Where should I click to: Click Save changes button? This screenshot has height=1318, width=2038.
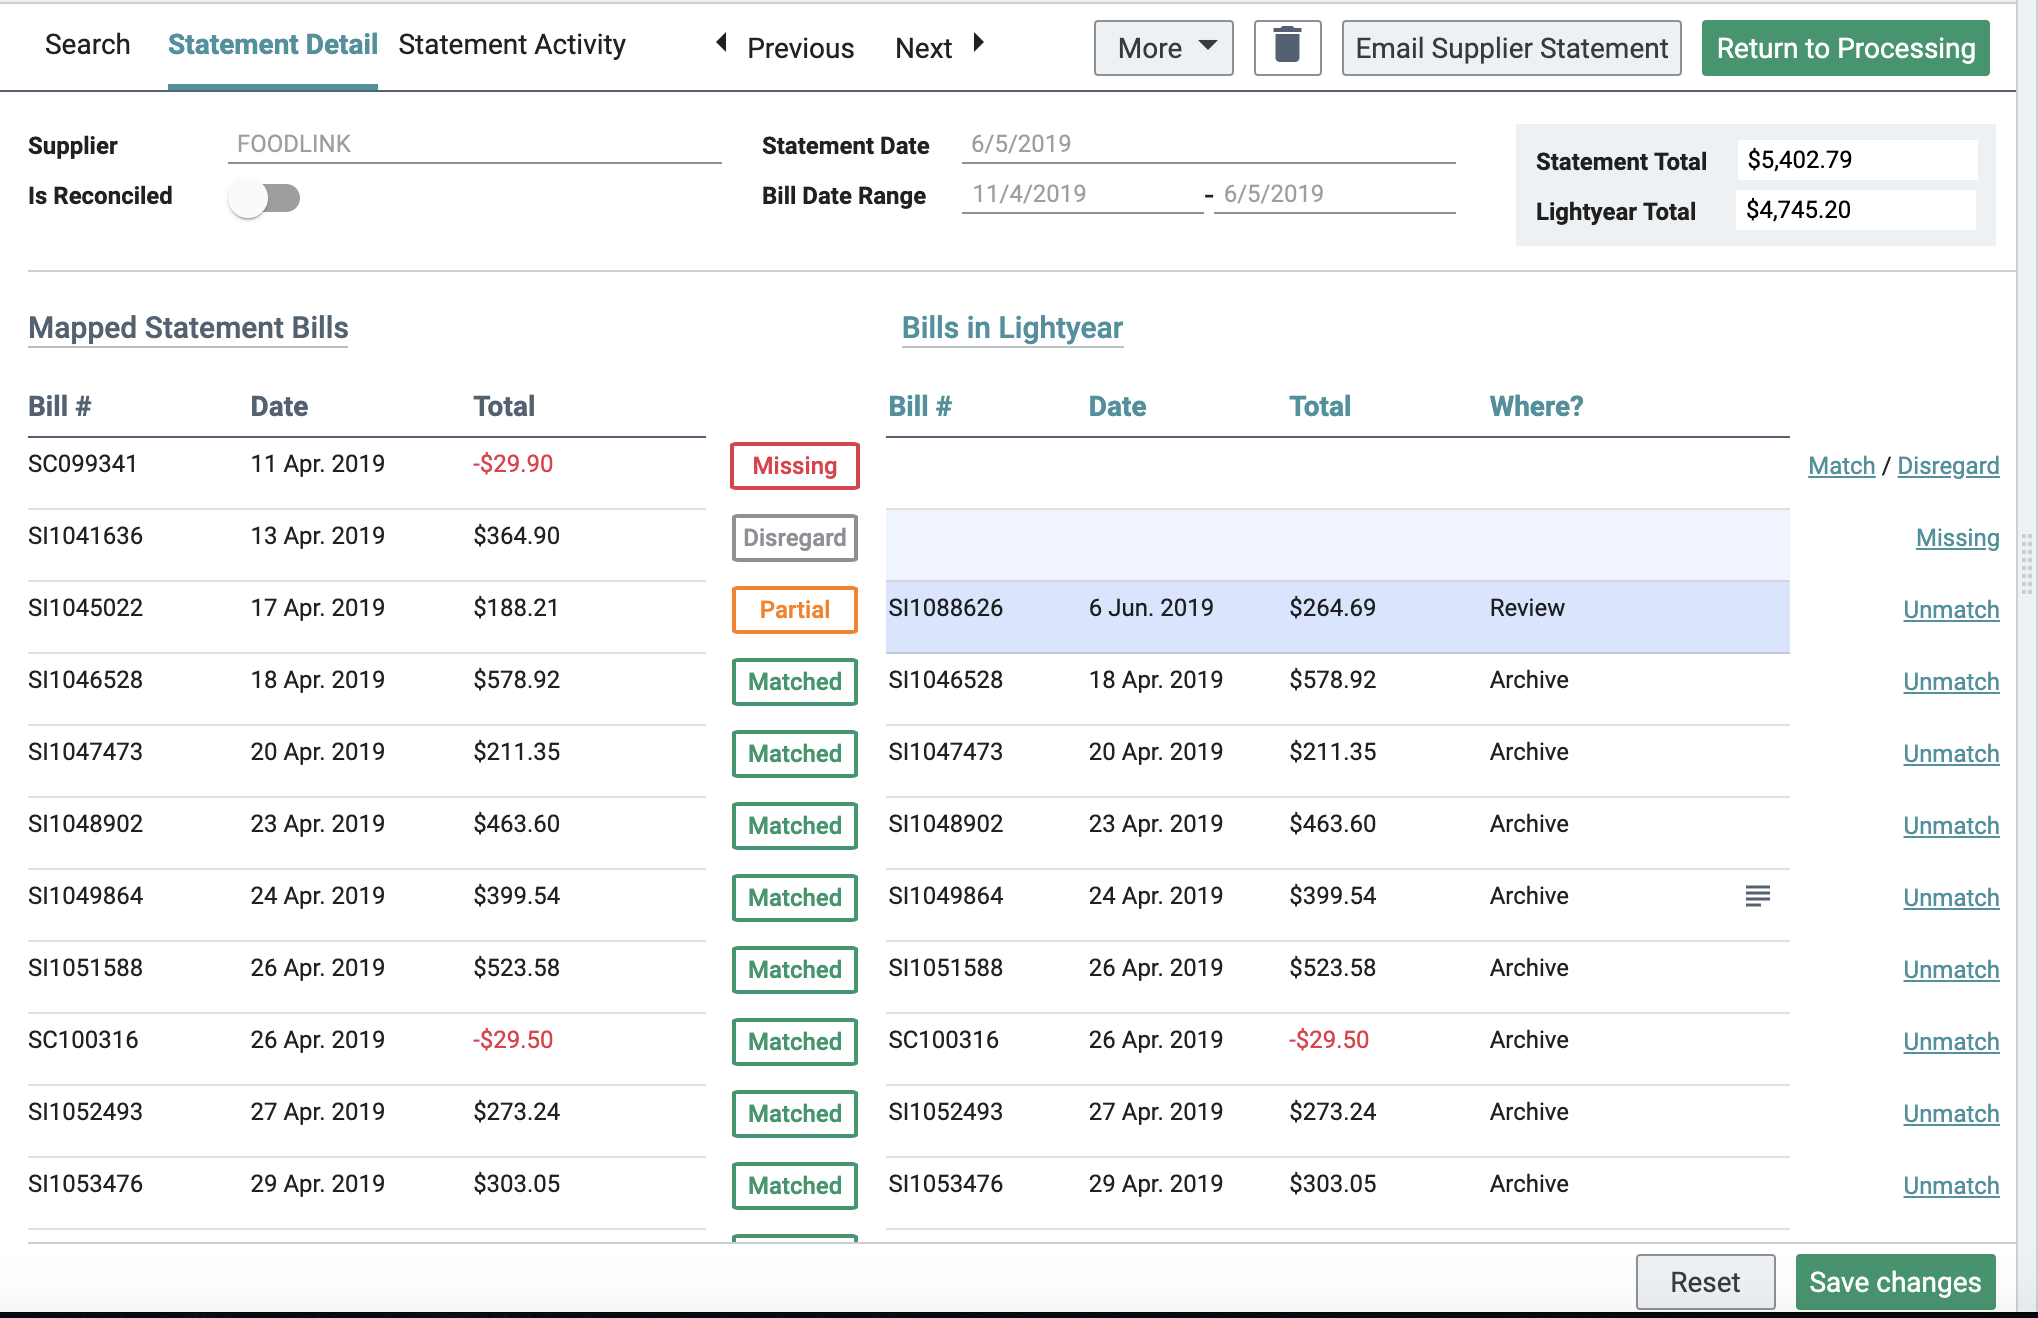[x=1894, y=1282]
